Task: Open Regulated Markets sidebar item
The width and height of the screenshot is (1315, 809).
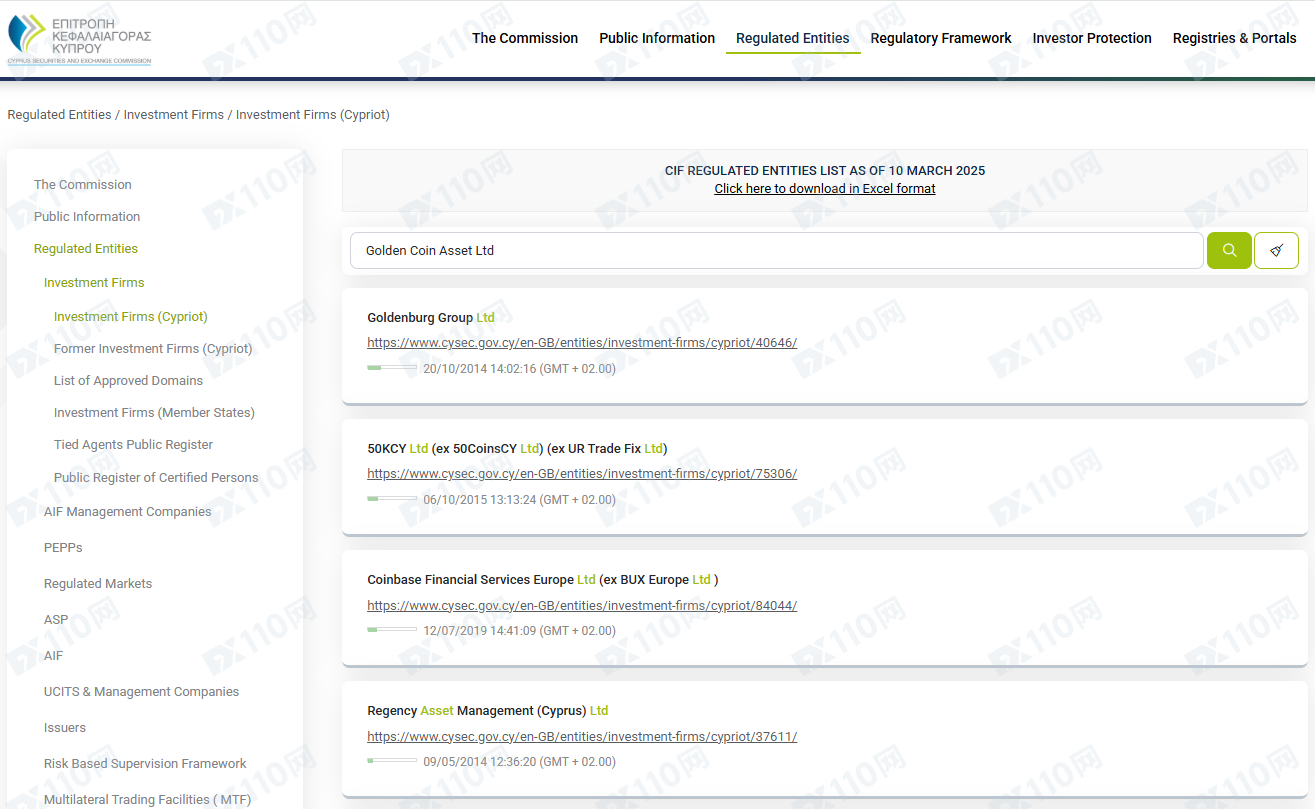Action: [x=98, y=584]
